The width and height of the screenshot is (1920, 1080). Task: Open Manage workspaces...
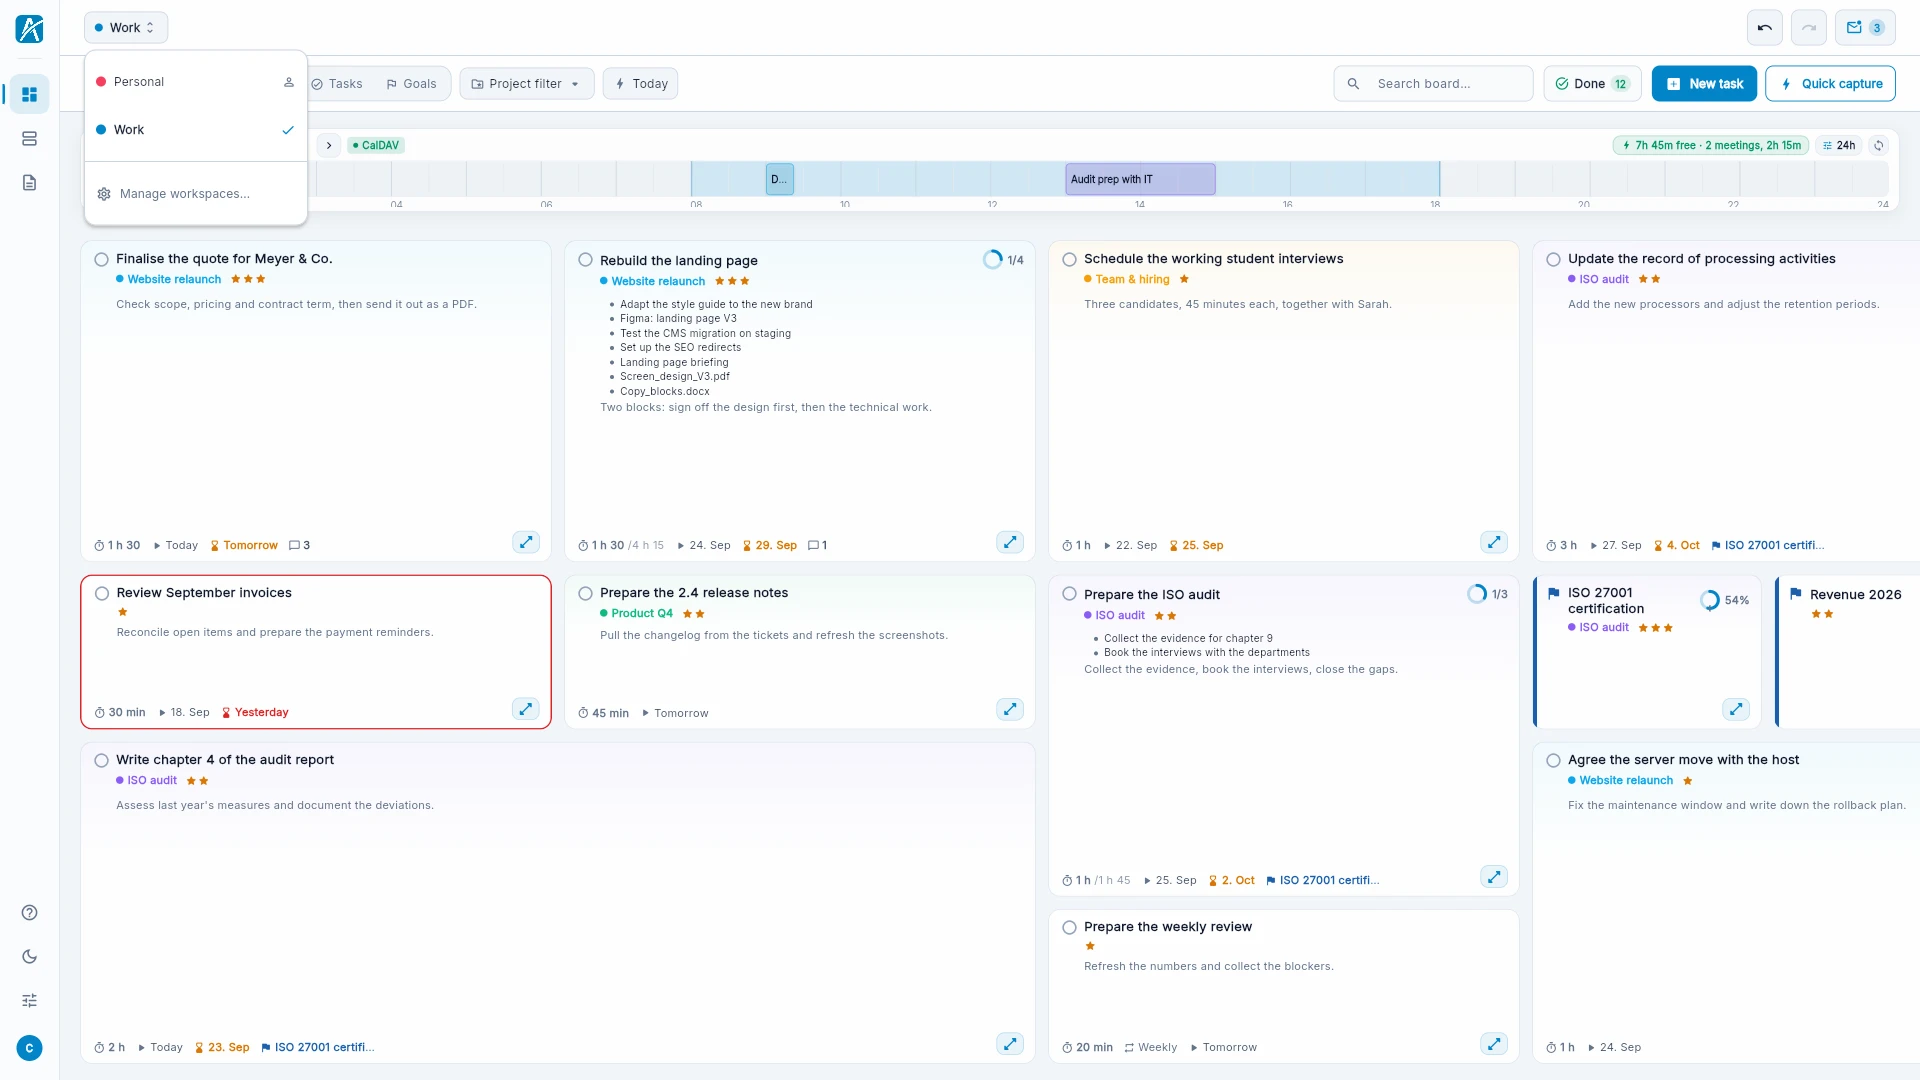point(195,194)
